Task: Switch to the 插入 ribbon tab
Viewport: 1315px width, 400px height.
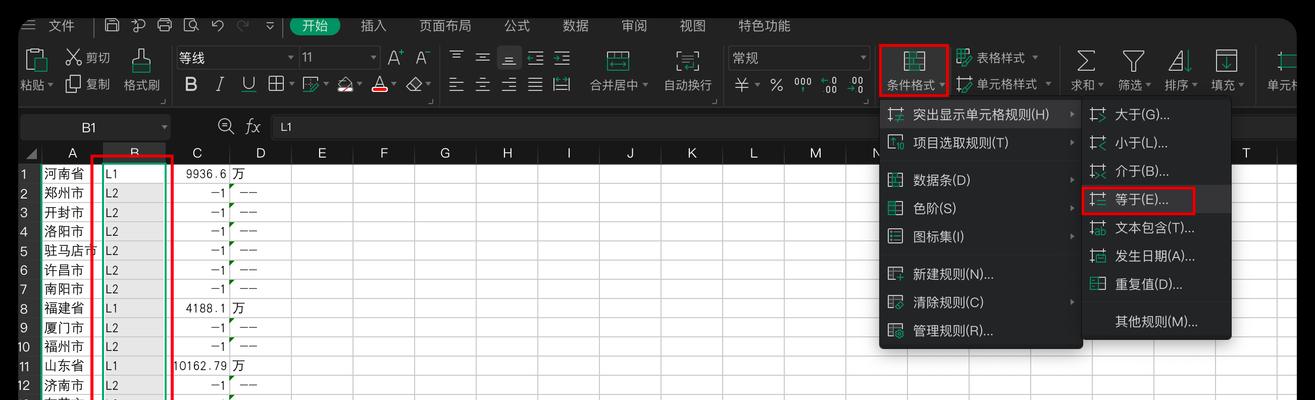Action: [x=373, y=25]
